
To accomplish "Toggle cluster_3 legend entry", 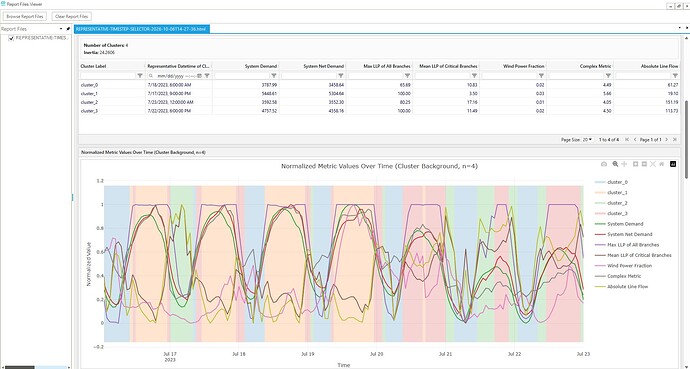I will (x=611, y=213).
